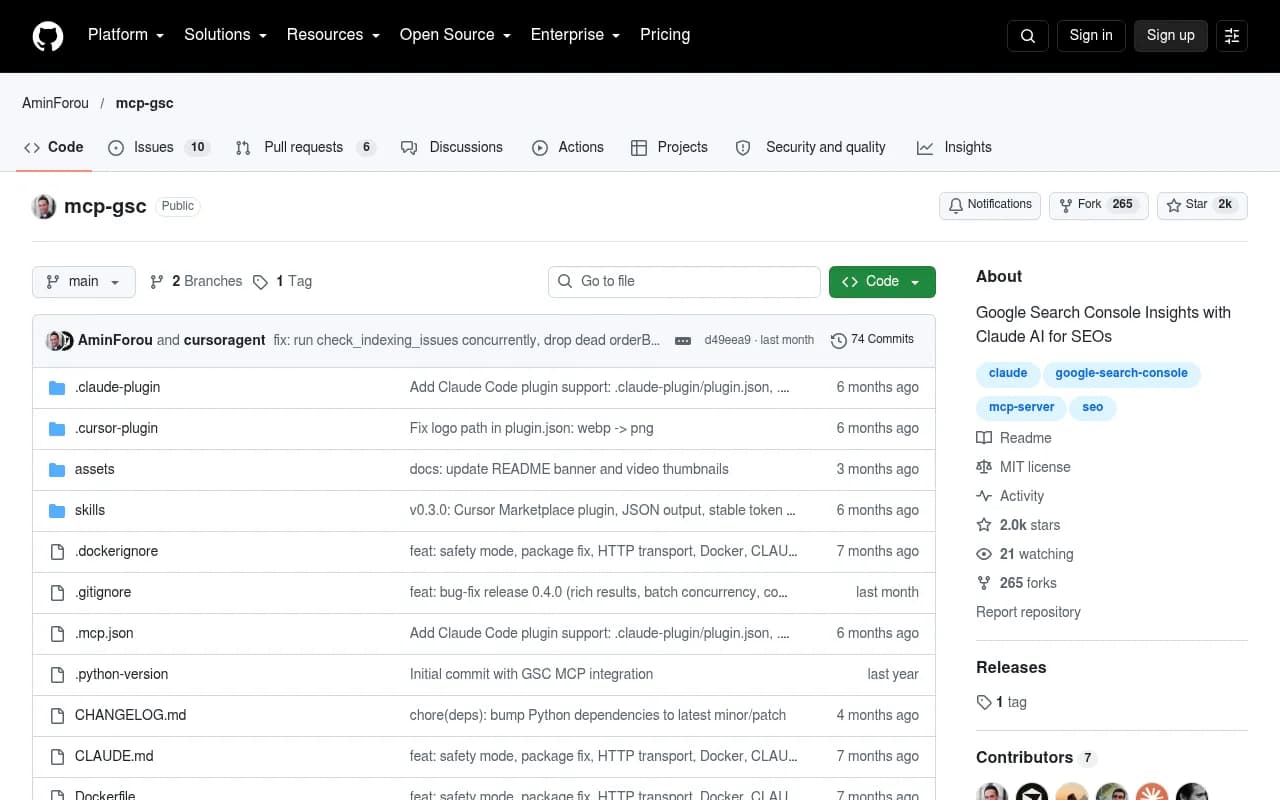Image resolution: width=1280 pixels, height=800 pixels.
Task: Click the .gitignore file icon
Action: pyautogui.click(x=57, y=592)
